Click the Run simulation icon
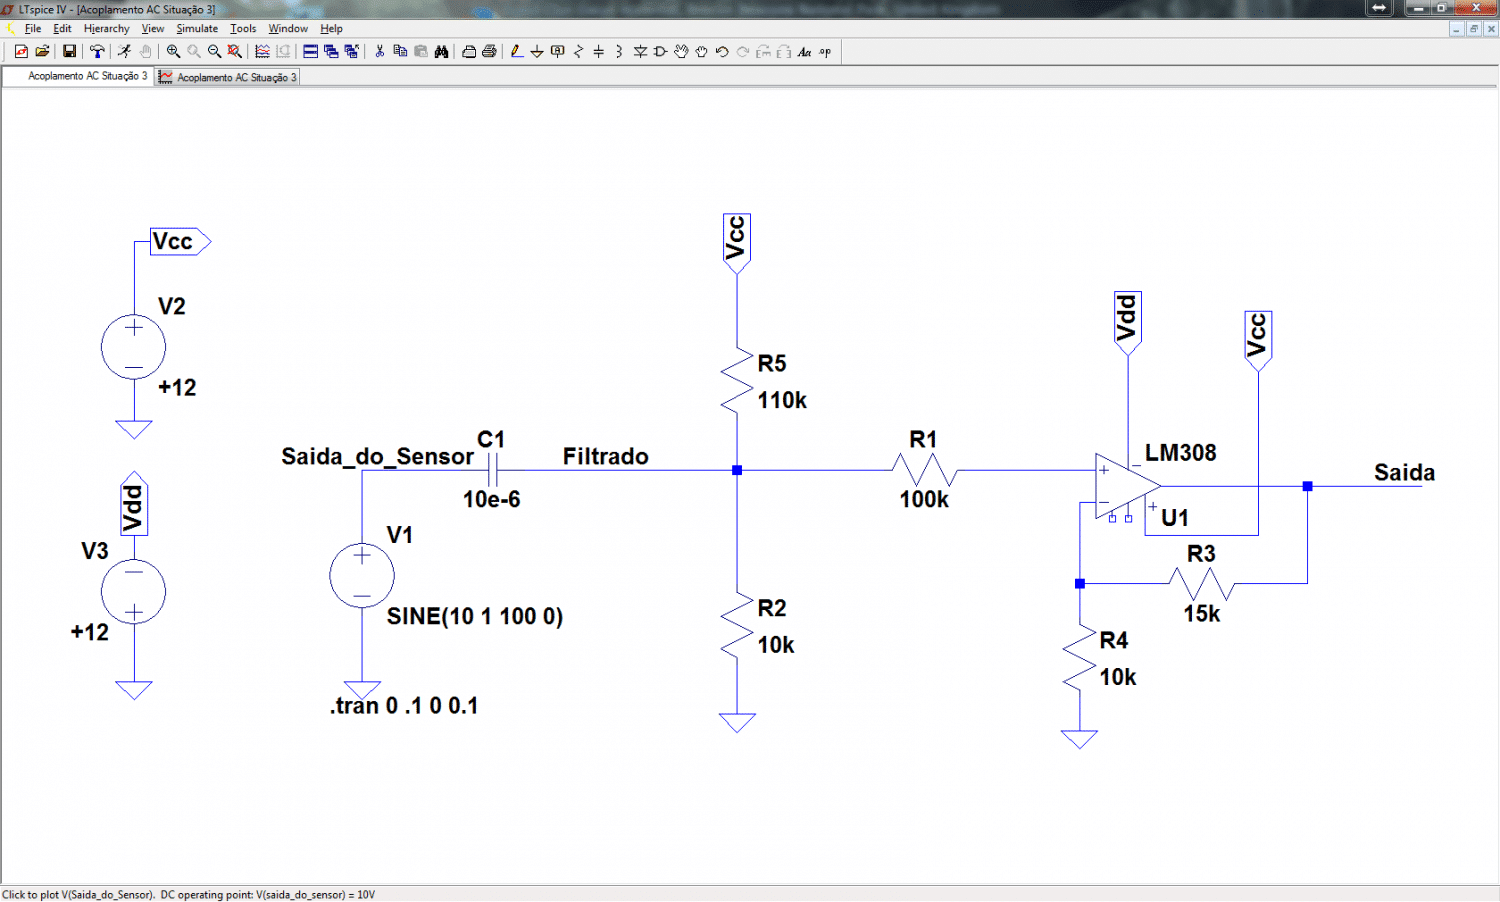 (124, 51)
